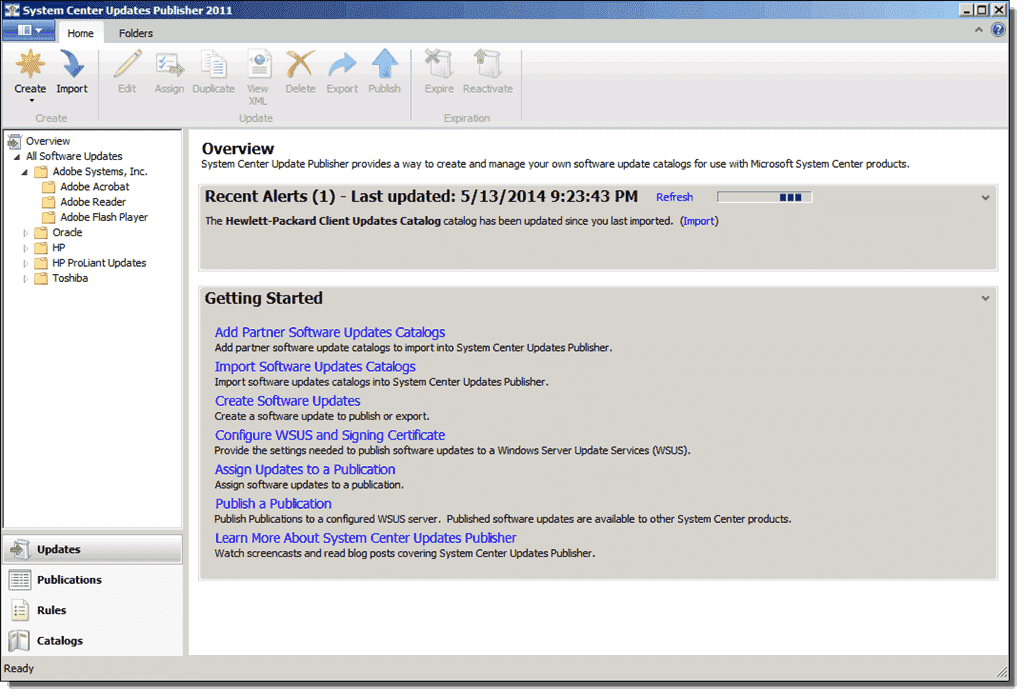Image resolution: width=1024 pixels, height=696 pixels.
Task: Click the Publish up-arrow icon
Action: [x=385, y=65]
